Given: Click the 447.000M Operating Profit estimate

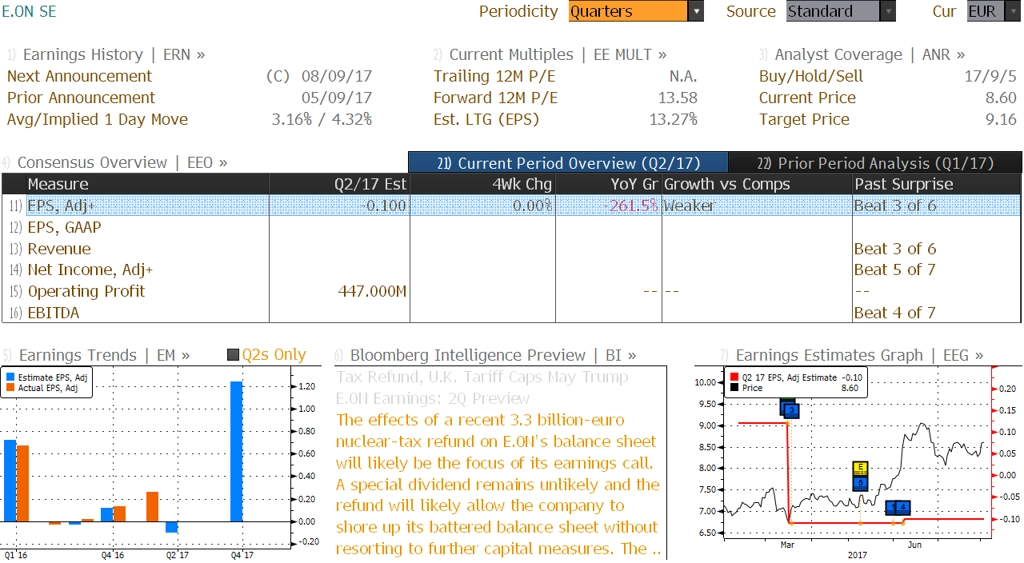Looking at the screenshot, I should pyautogui.click(x=372, y=291).
